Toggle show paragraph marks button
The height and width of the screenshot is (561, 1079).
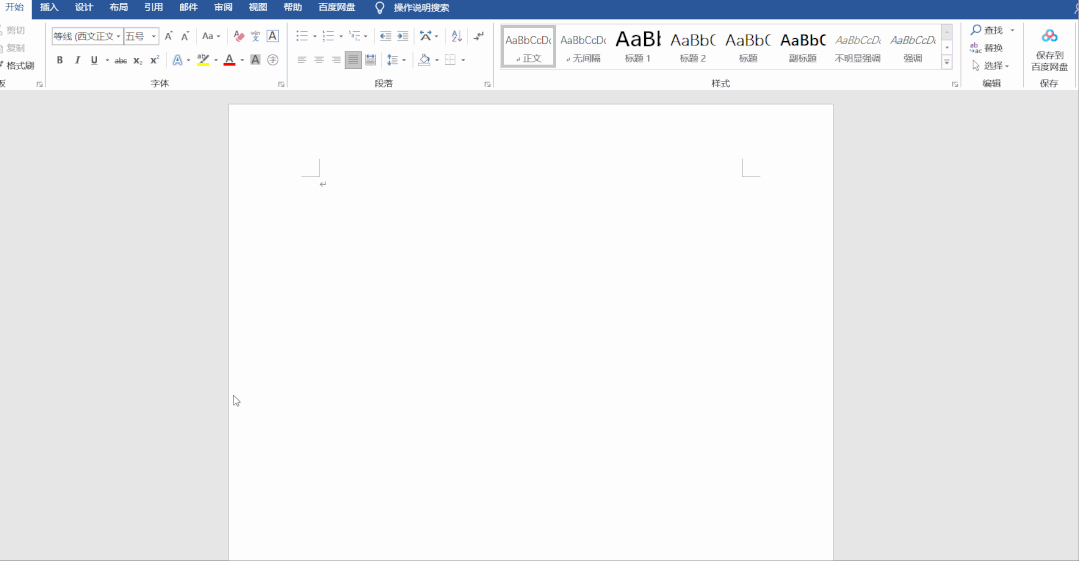pos(478,36)
